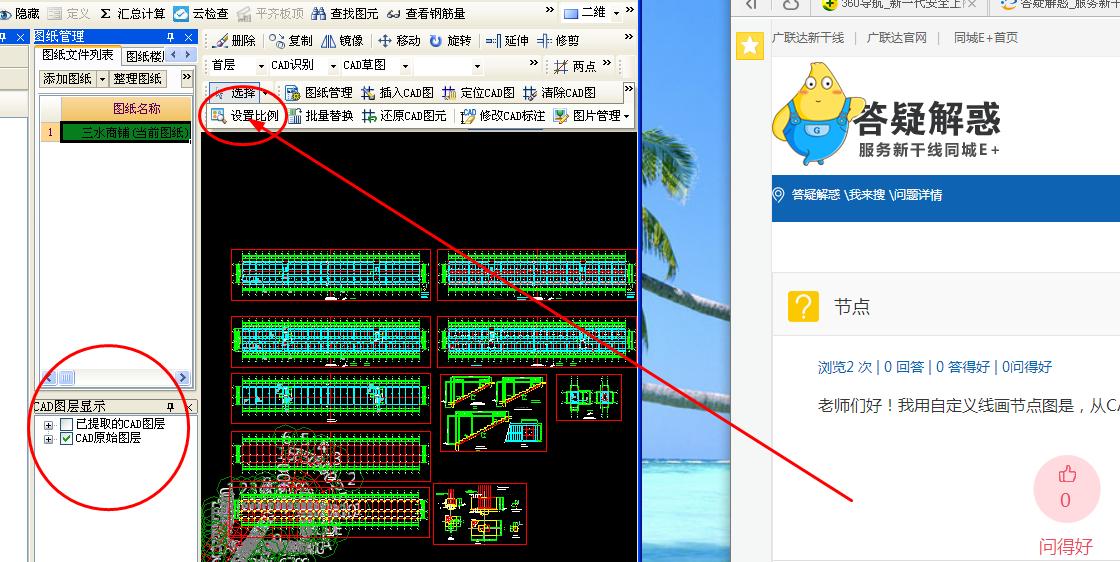1120x562 pixels.
Task: Click the drawing list horizontal scrollbar thumb
Action: pos(66,377)
